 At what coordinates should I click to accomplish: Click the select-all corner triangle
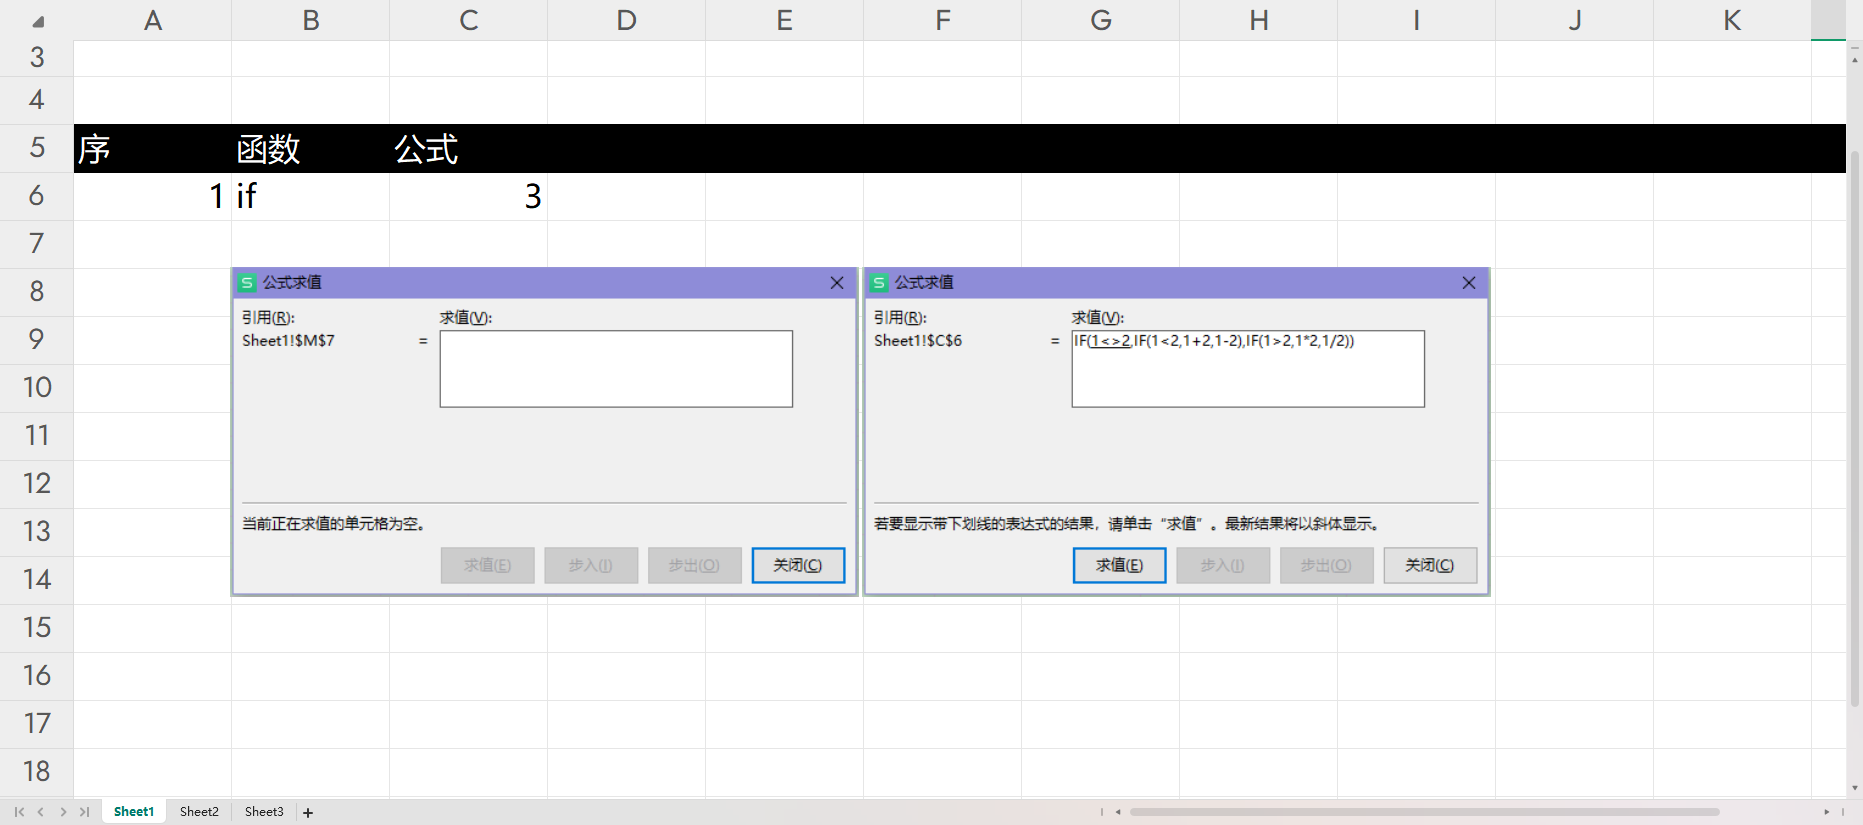tap(37, 21)
